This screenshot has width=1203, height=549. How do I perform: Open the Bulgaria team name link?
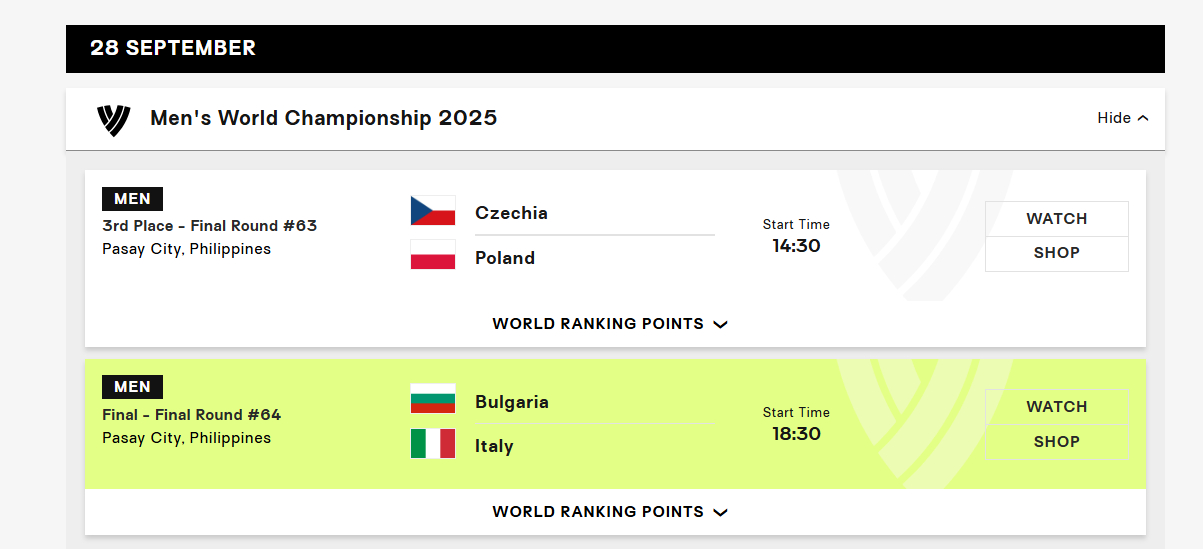[512, 402]
